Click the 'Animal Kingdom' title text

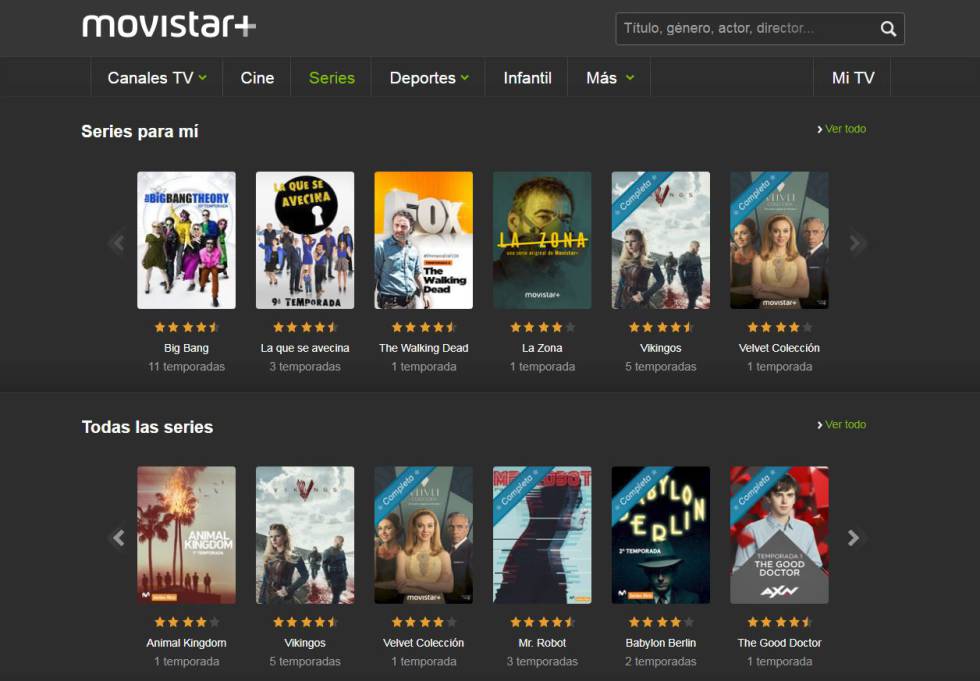[x=186, y=643]
